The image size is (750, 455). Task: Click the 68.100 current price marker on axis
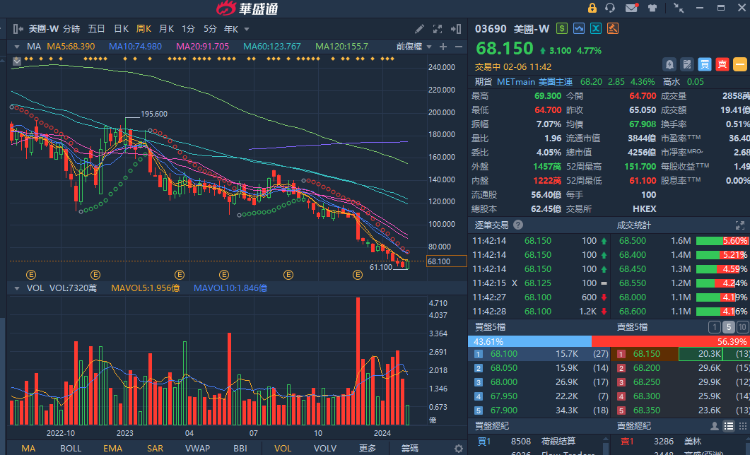click(446, 261)
